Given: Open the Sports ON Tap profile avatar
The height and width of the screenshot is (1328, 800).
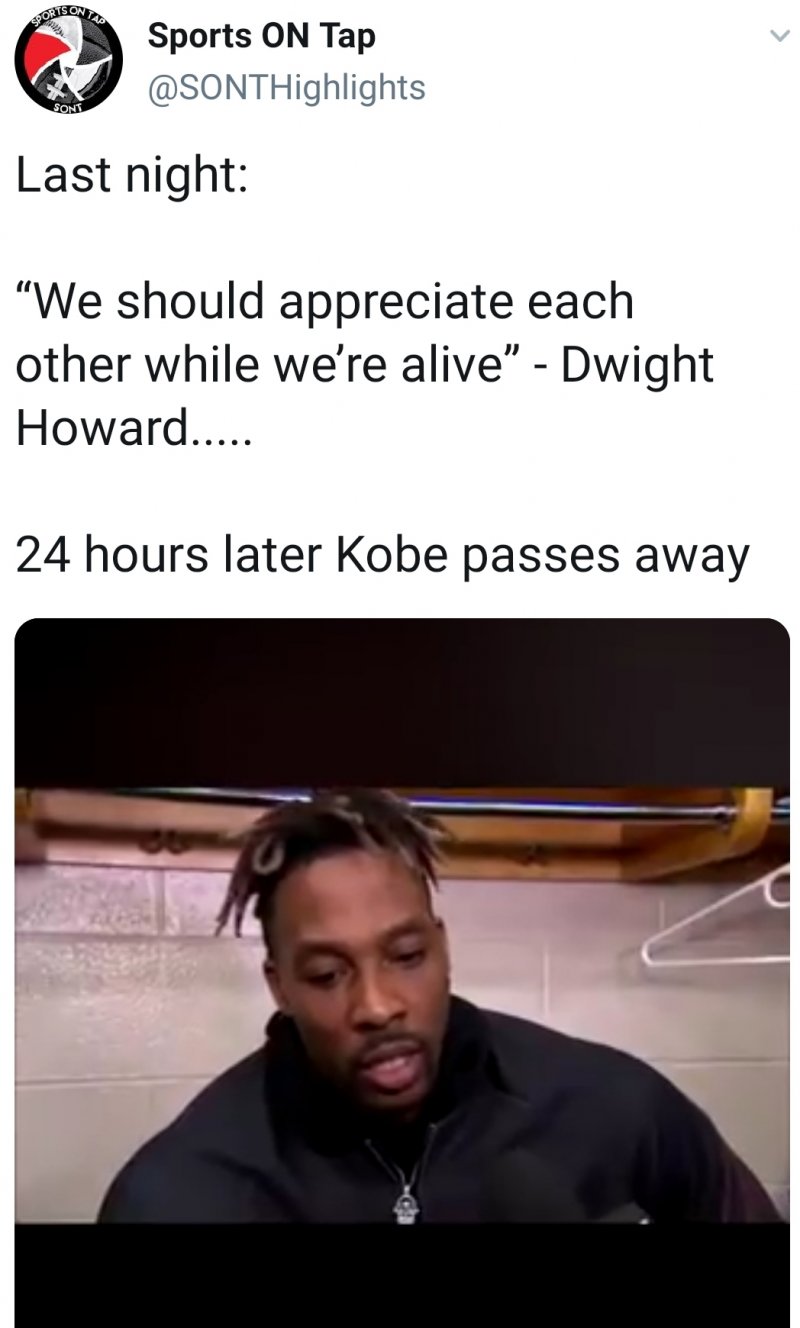Looking at the screenshot, I should 68,61.
